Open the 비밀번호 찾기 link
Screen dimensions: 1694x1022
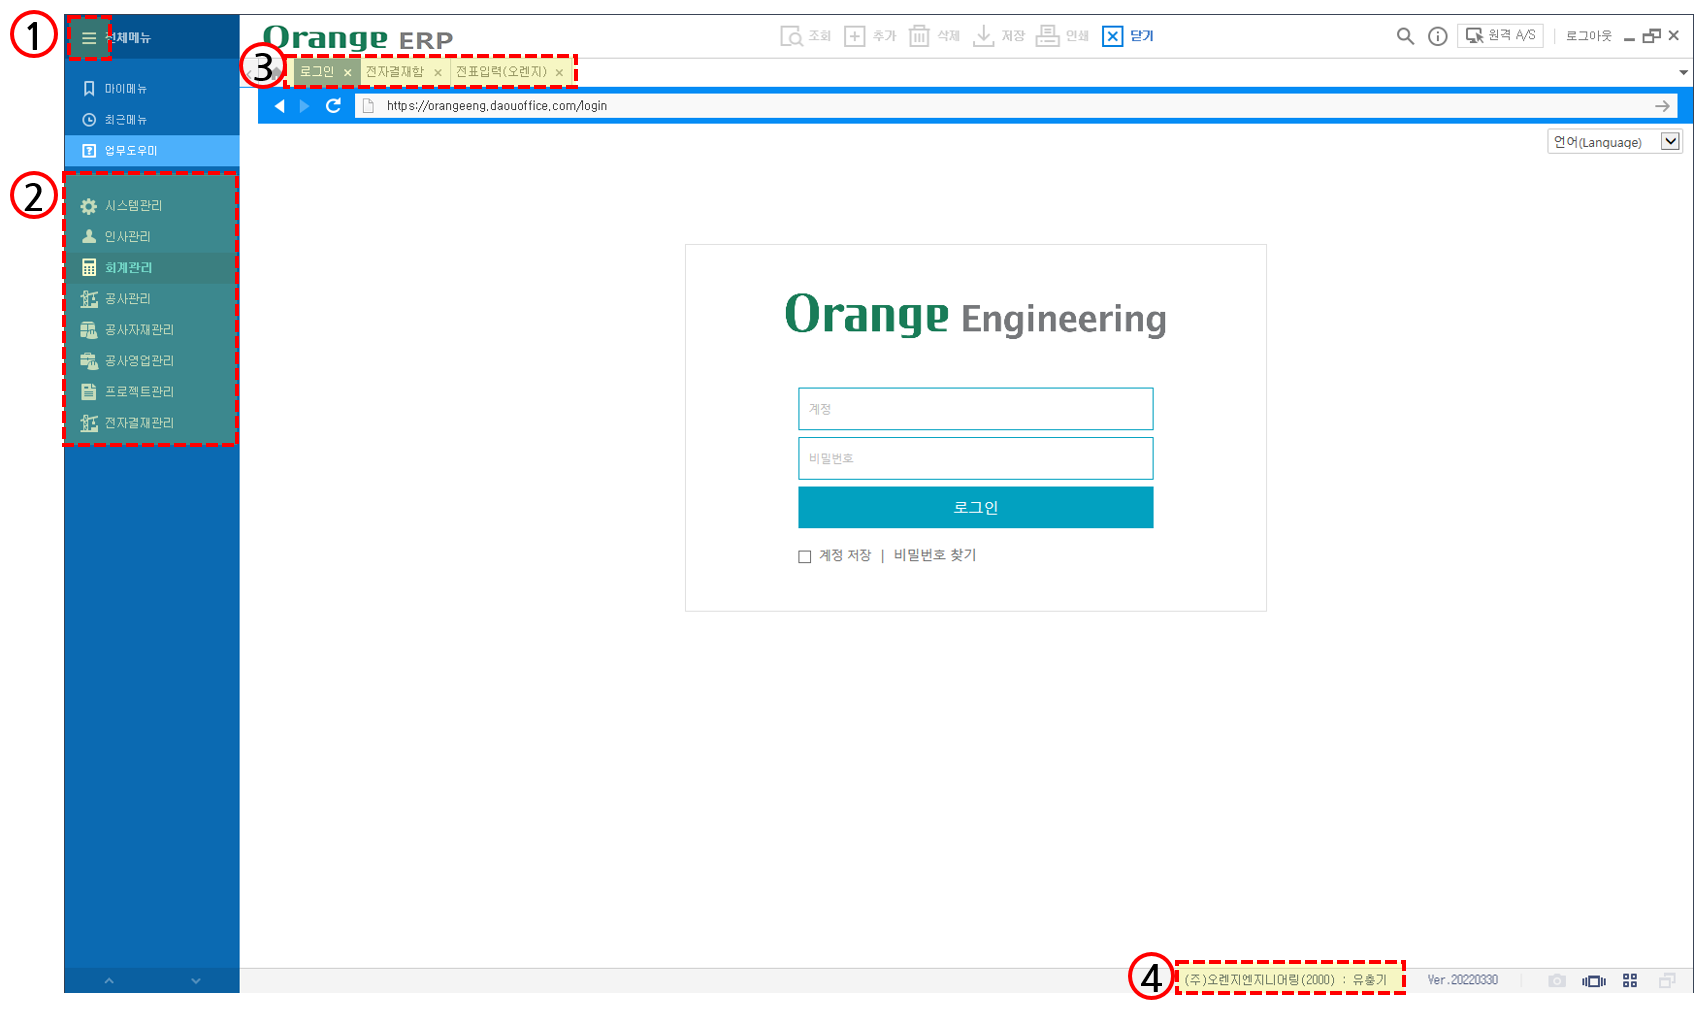934,555
